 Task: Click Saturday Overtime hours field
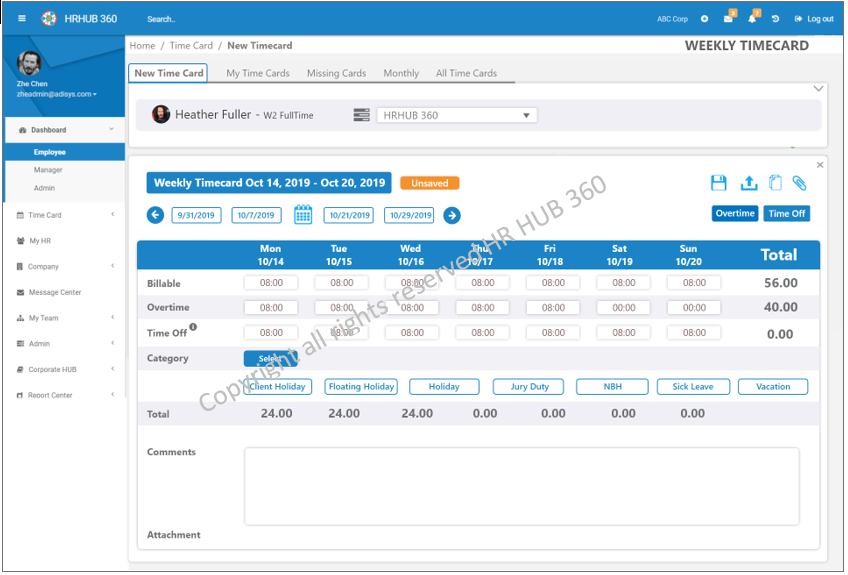(624, 307)
